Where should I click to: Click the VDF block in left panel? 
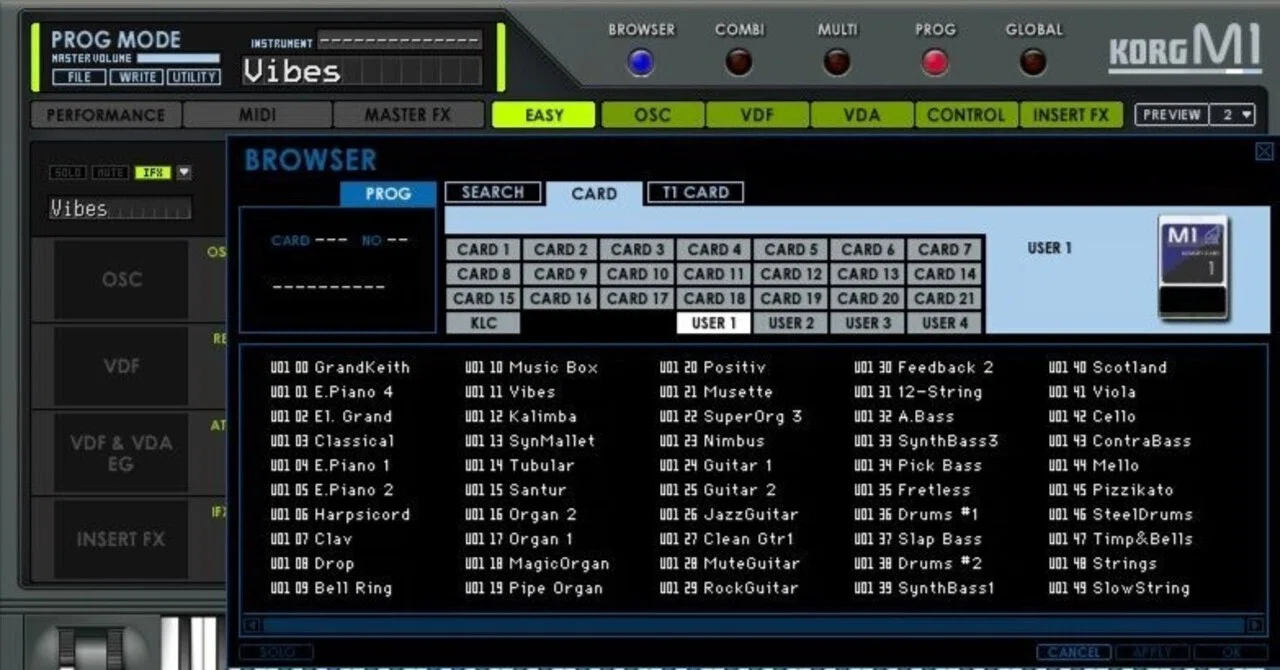[x=121, y=366]
